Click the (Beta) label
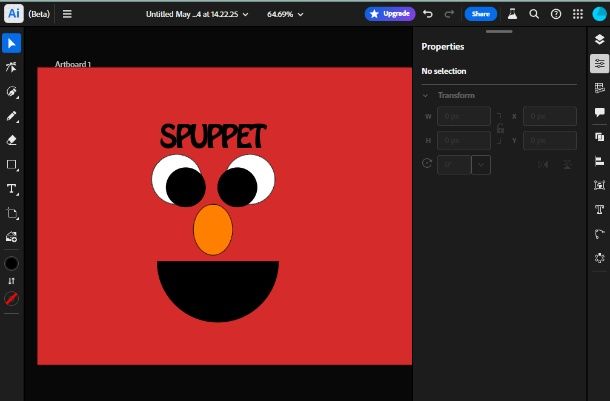Image resolution: width=610 pixels, height=401 pixels. [39, 14]
